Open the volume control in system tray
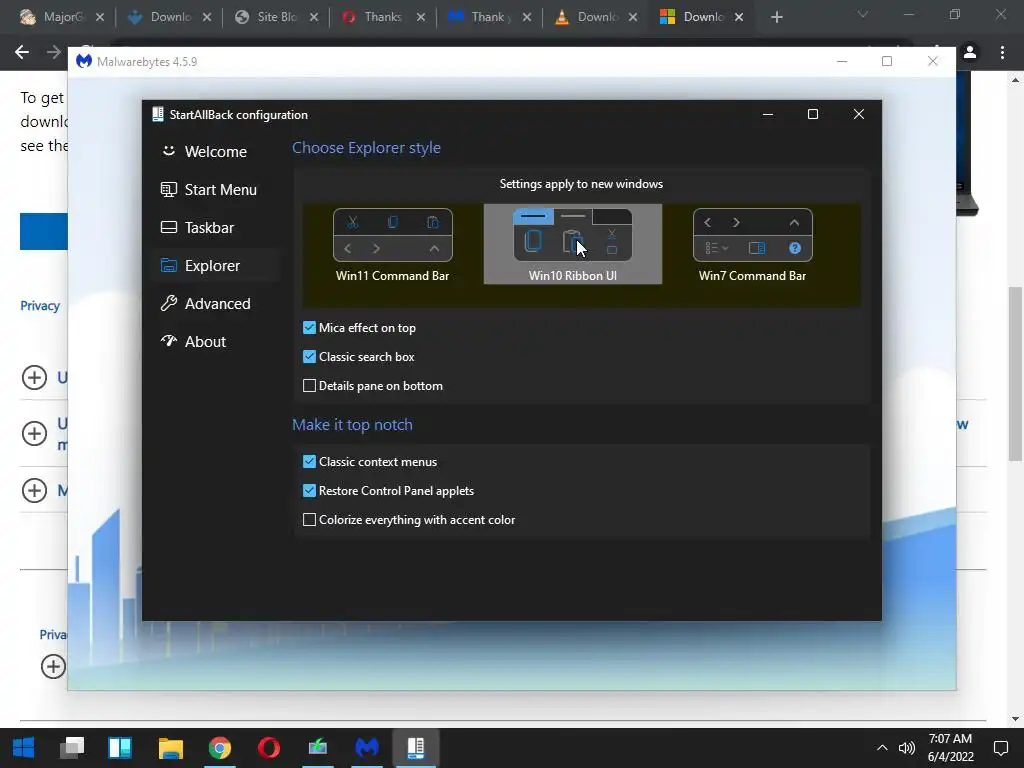This screenshot has width=1024, height=768. point(906,748)
